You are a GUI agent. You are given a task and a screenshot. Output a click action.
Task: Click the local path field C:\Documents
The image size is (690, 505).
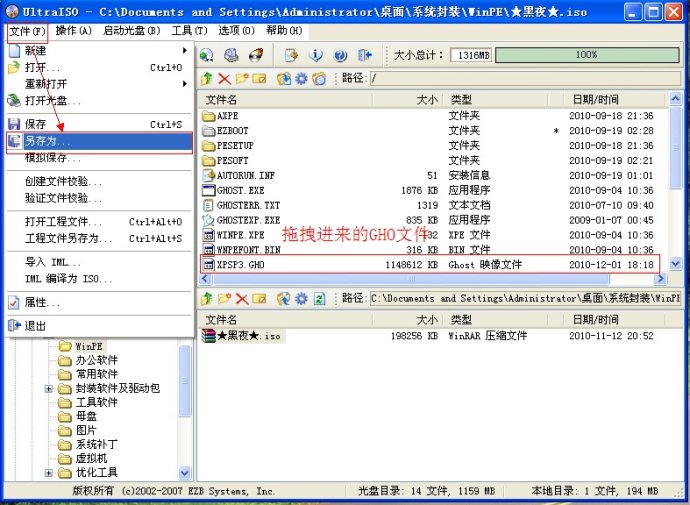(x=525, y=299)
